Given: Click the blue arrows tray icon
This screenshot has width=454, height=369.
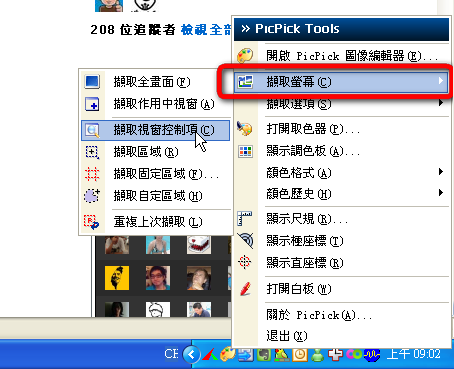Looking at the screenshot, I should point(246,354).
